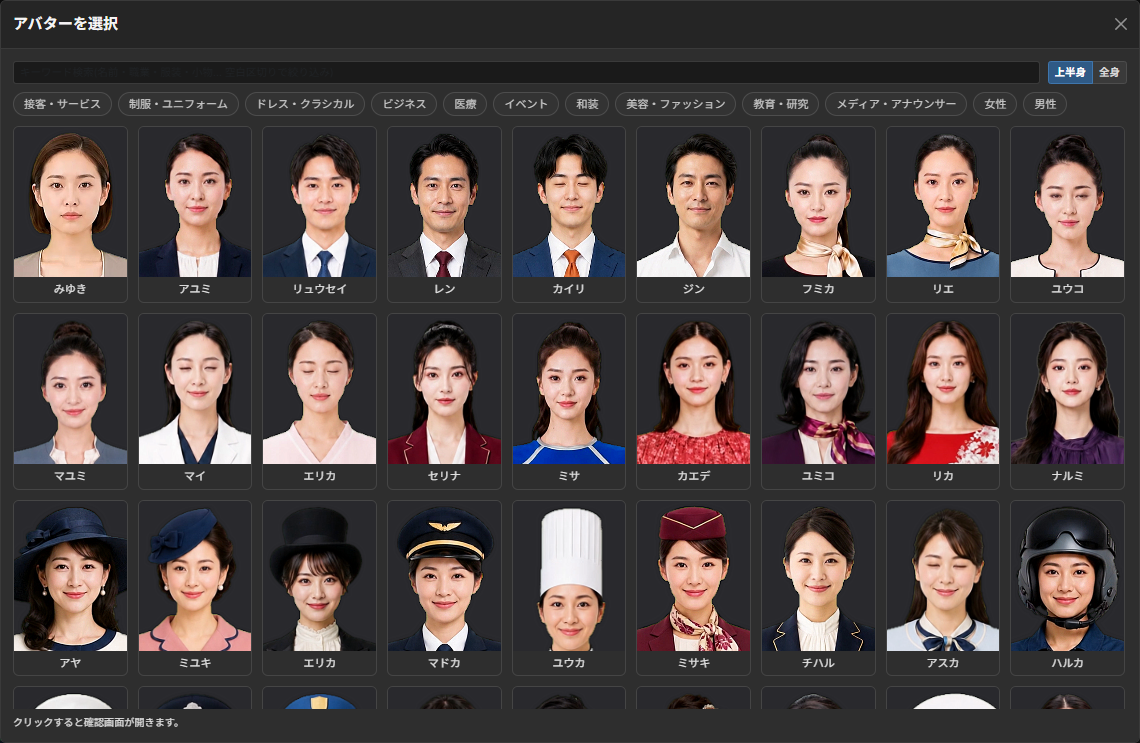Filter avatars by イベント
The height and width of the screenshot is (743, 1140).
pyautogui.click(x=526, y=104)
